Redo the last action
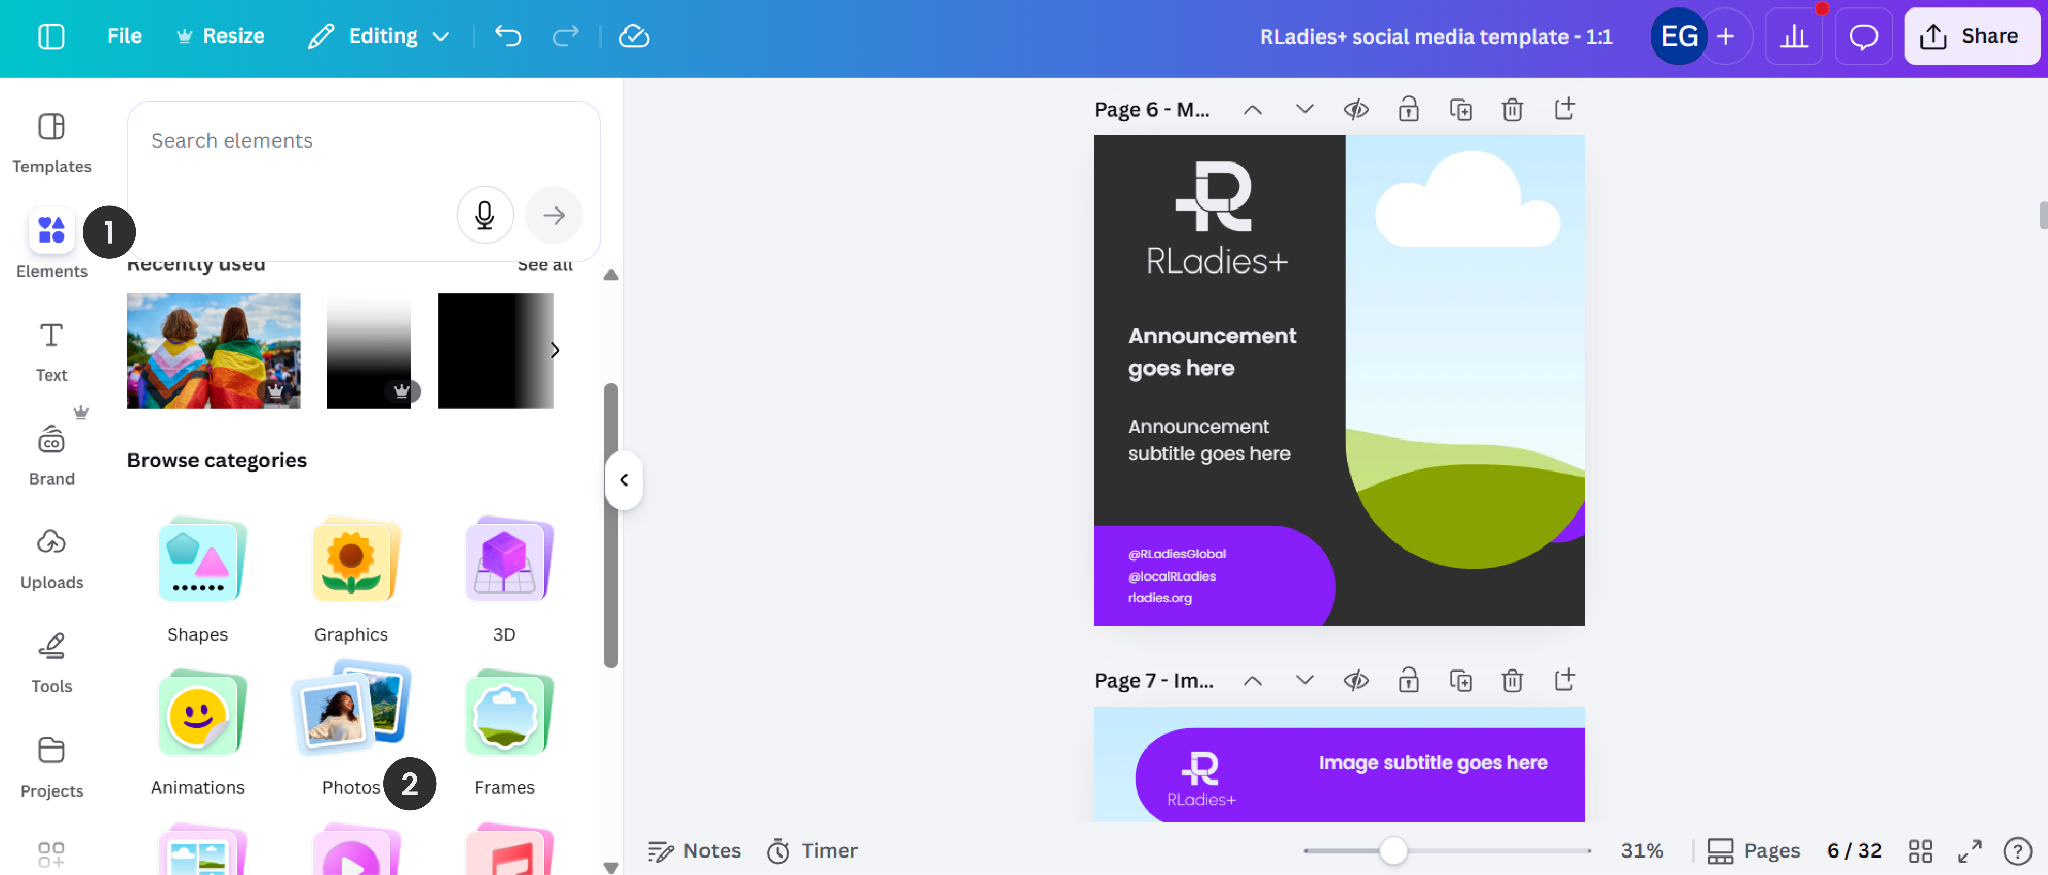Screen dimensions: 2048x875 [565, 37]
